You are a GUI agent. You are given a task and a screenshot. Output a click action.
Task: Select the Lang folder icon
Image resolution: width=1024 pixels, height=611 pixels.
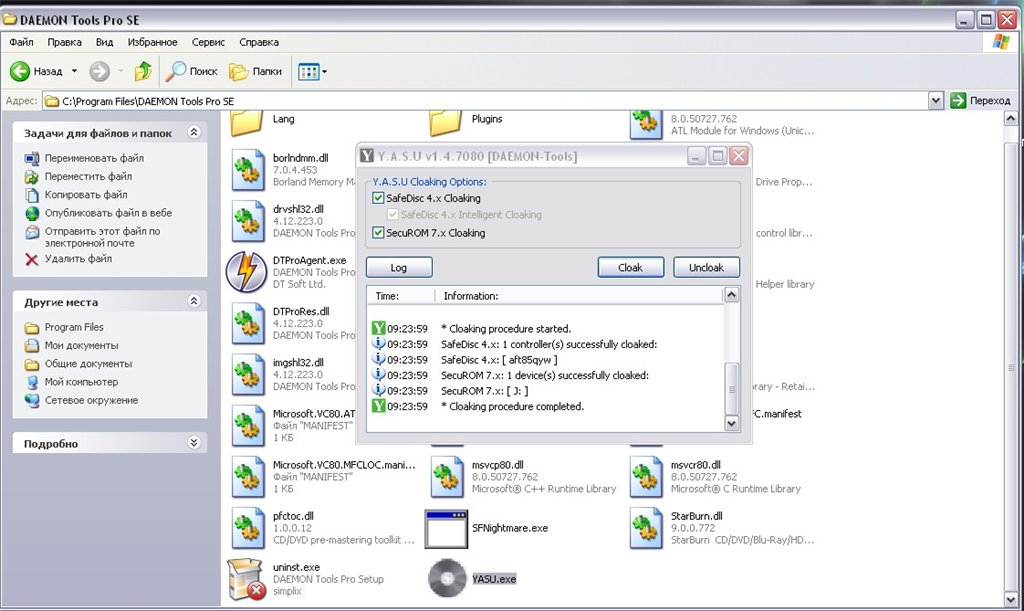(247, 123)
